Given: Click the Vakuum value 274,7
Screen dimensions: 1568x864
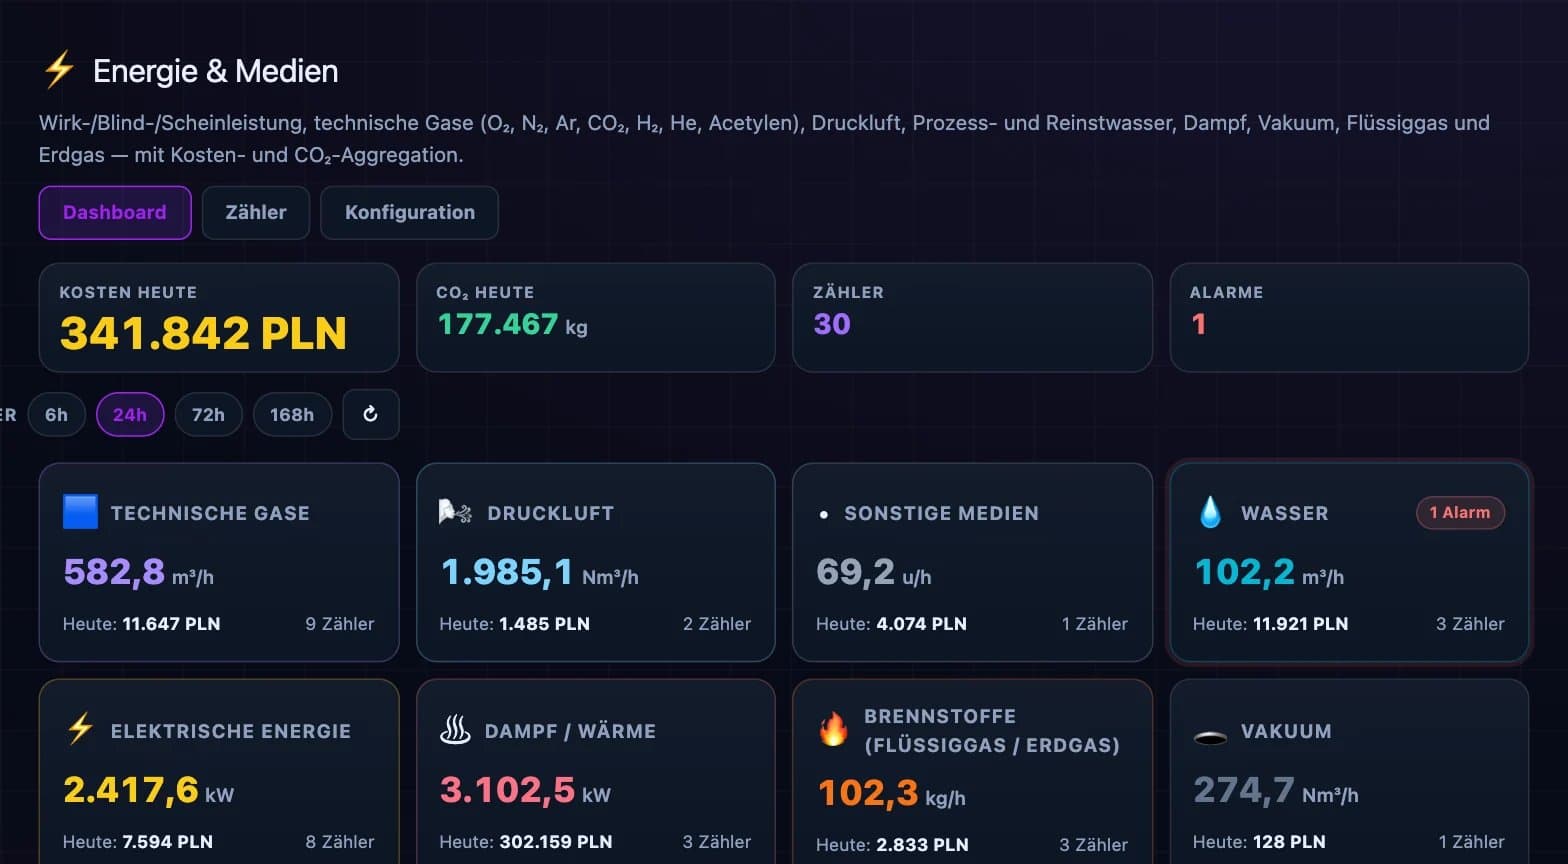Looking at the screenshot, I should [1244, 790].
